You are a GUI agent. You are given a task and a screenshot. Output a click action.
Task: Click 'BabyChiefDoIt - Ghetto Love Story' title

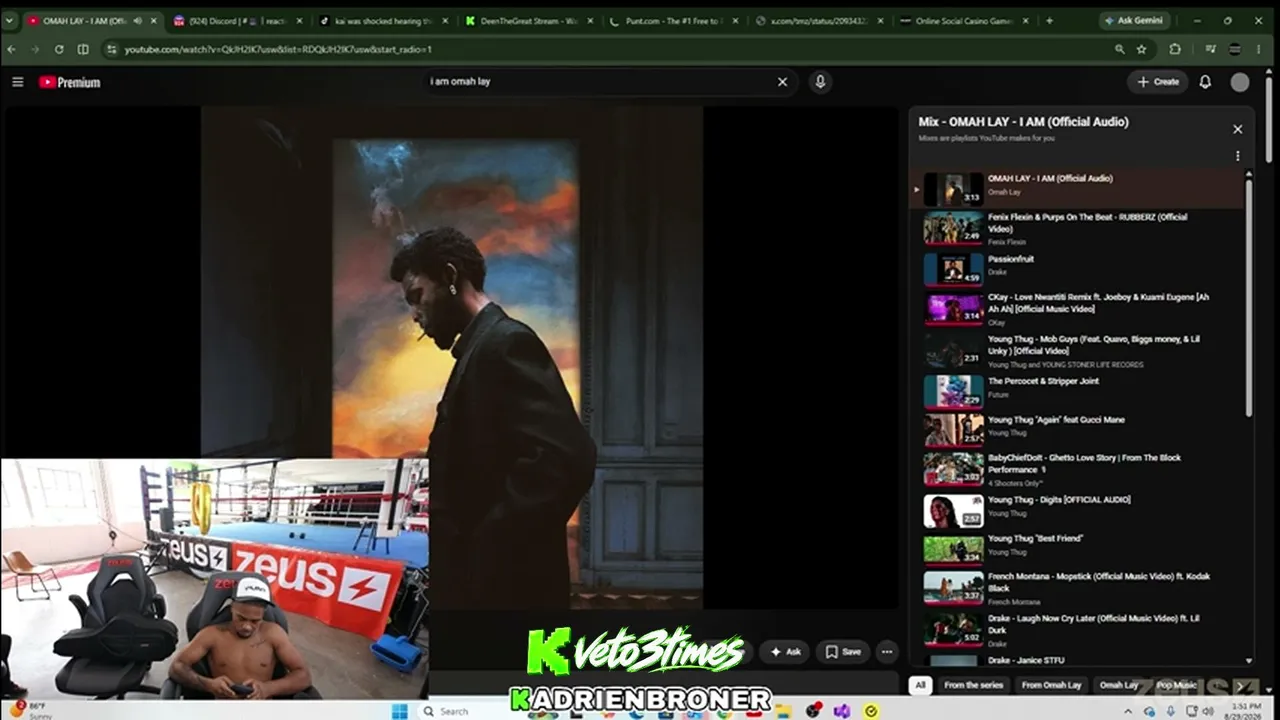tap(1084, 463)
